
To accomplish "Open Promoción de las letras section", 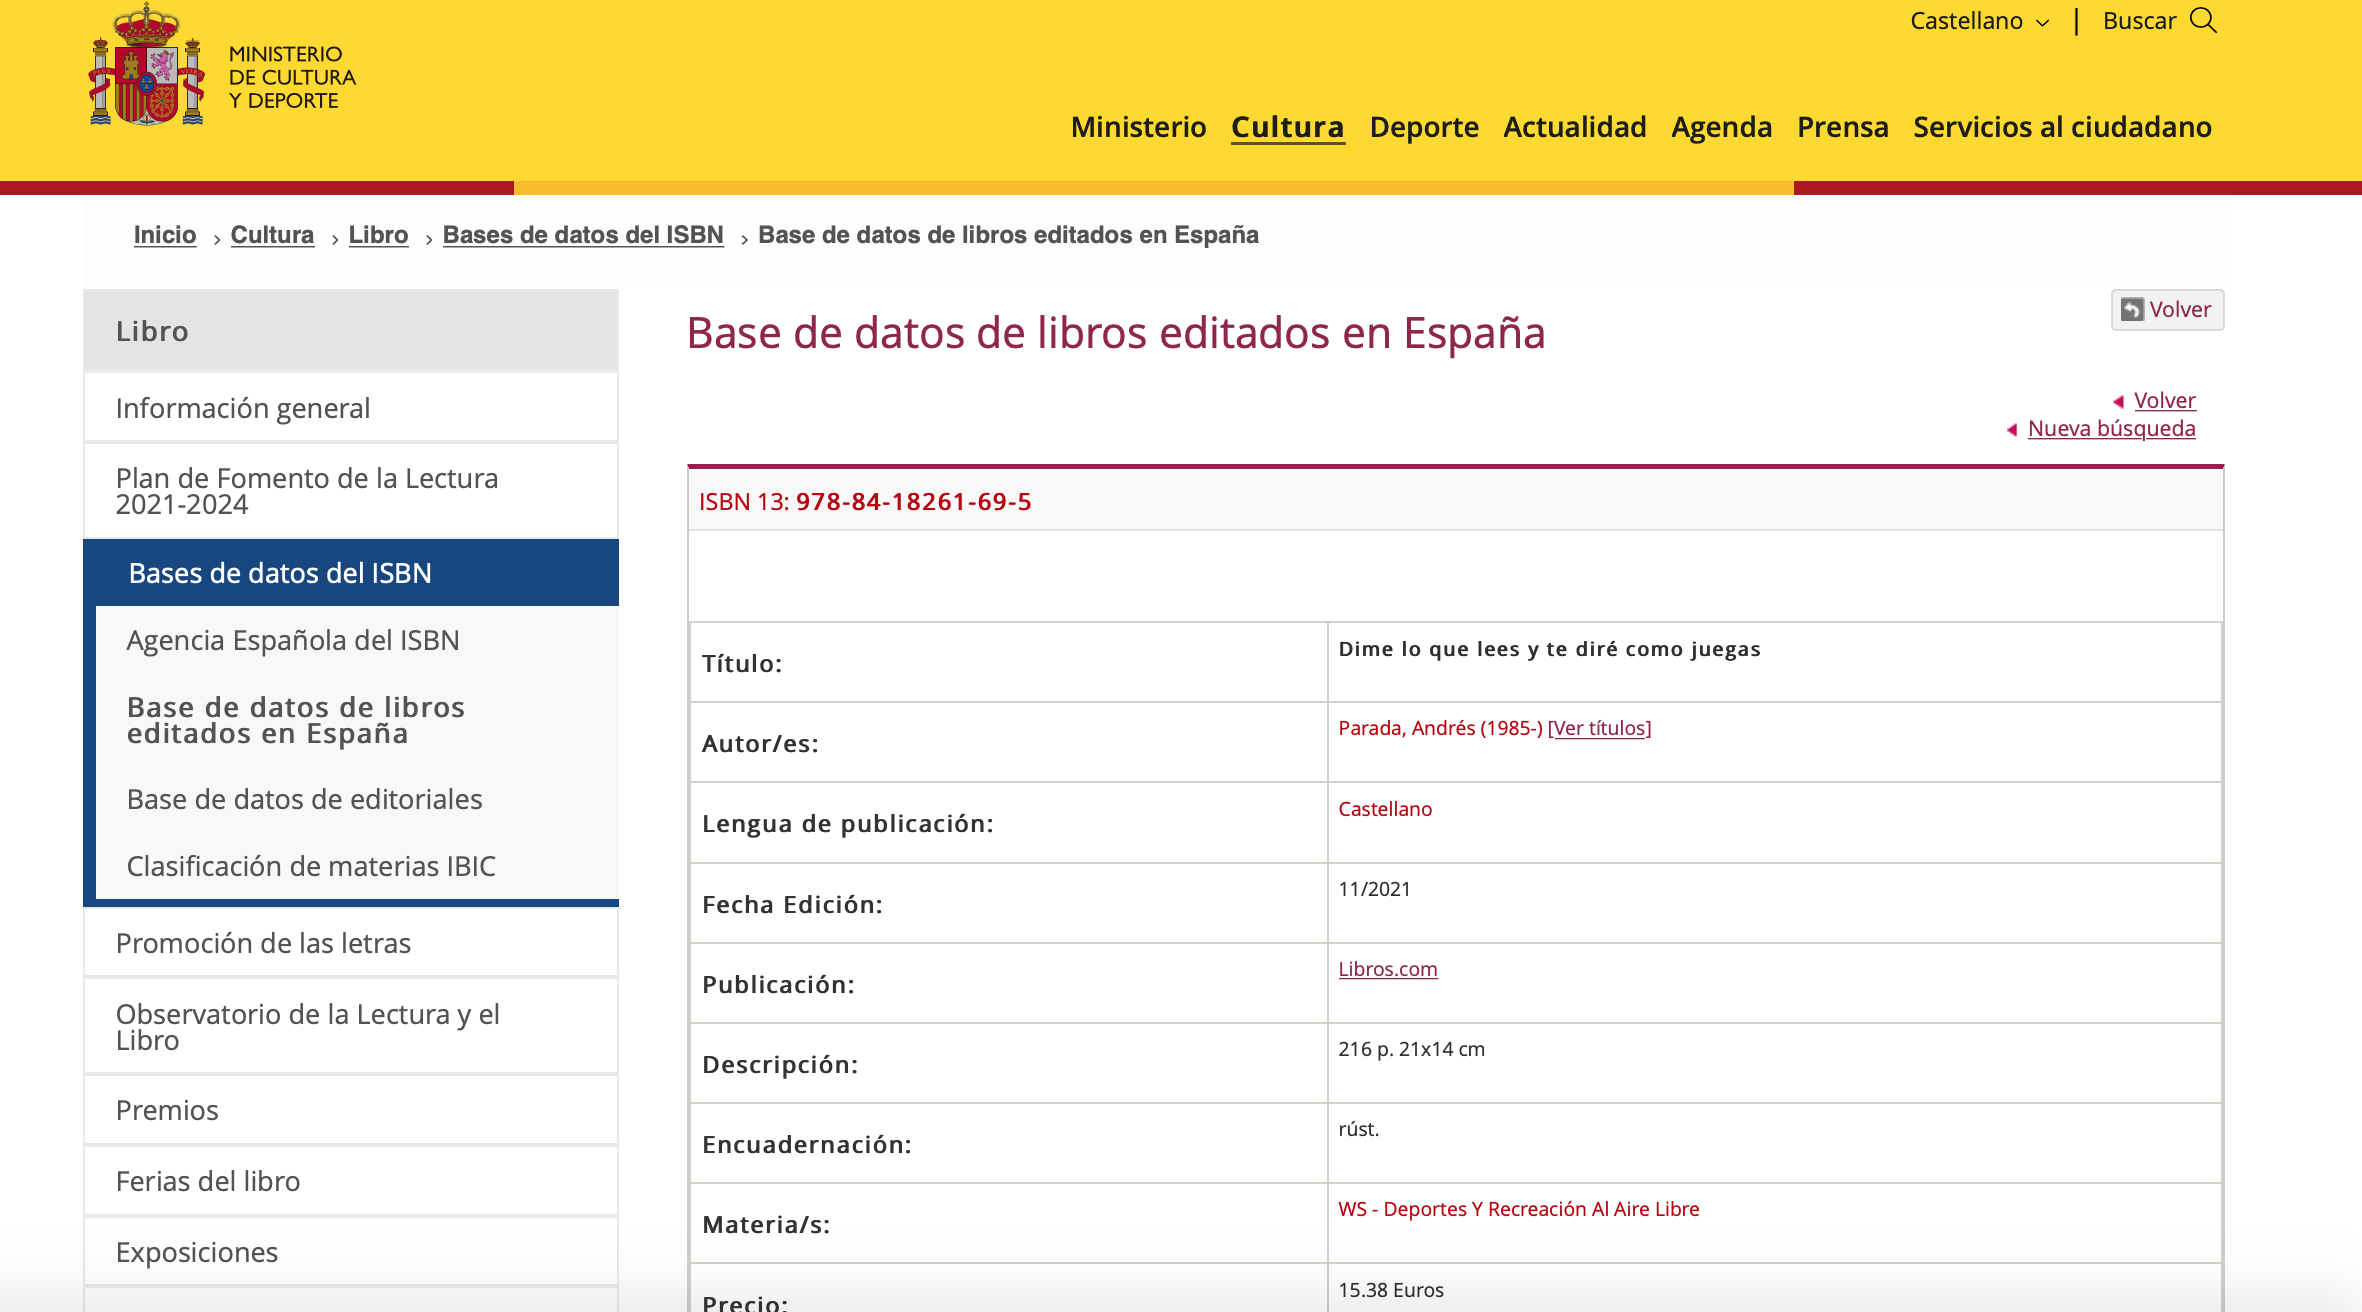I will click(x=263, y=943).
